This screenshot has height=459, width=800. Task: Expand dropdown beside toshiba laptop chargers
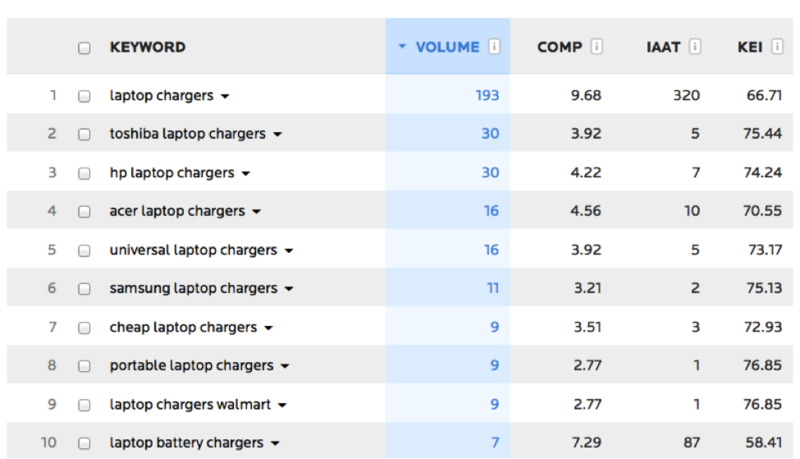tap(278, 135)
